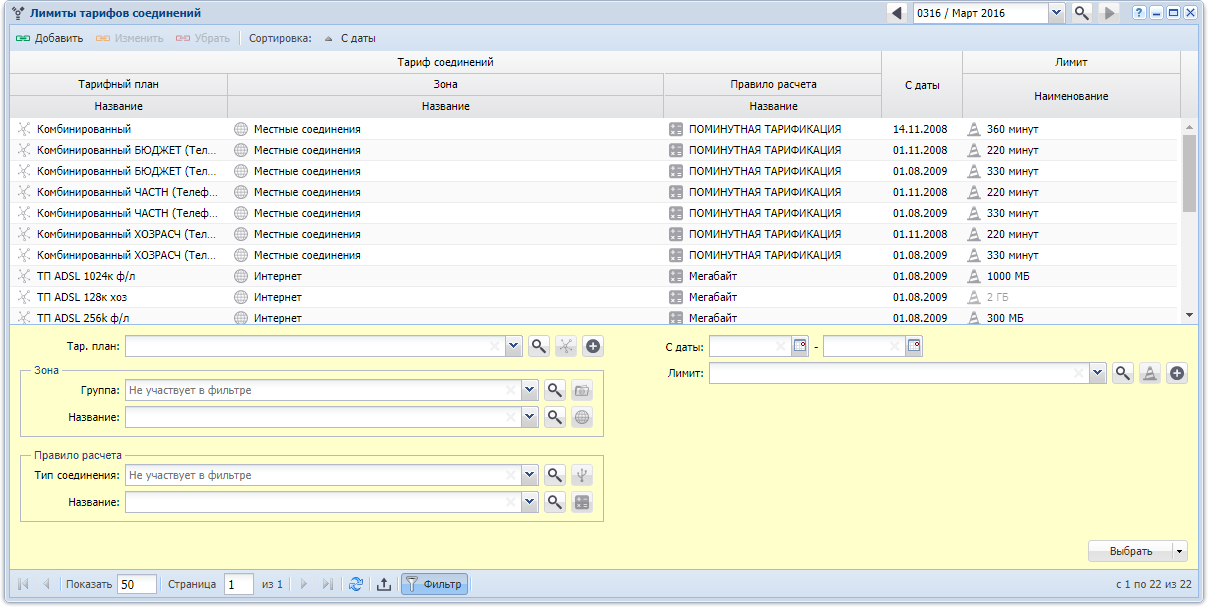Click the С даты column header
The width and height of the screenshot is (1208, 607).
pyautogui.click(x=922, y=85)
